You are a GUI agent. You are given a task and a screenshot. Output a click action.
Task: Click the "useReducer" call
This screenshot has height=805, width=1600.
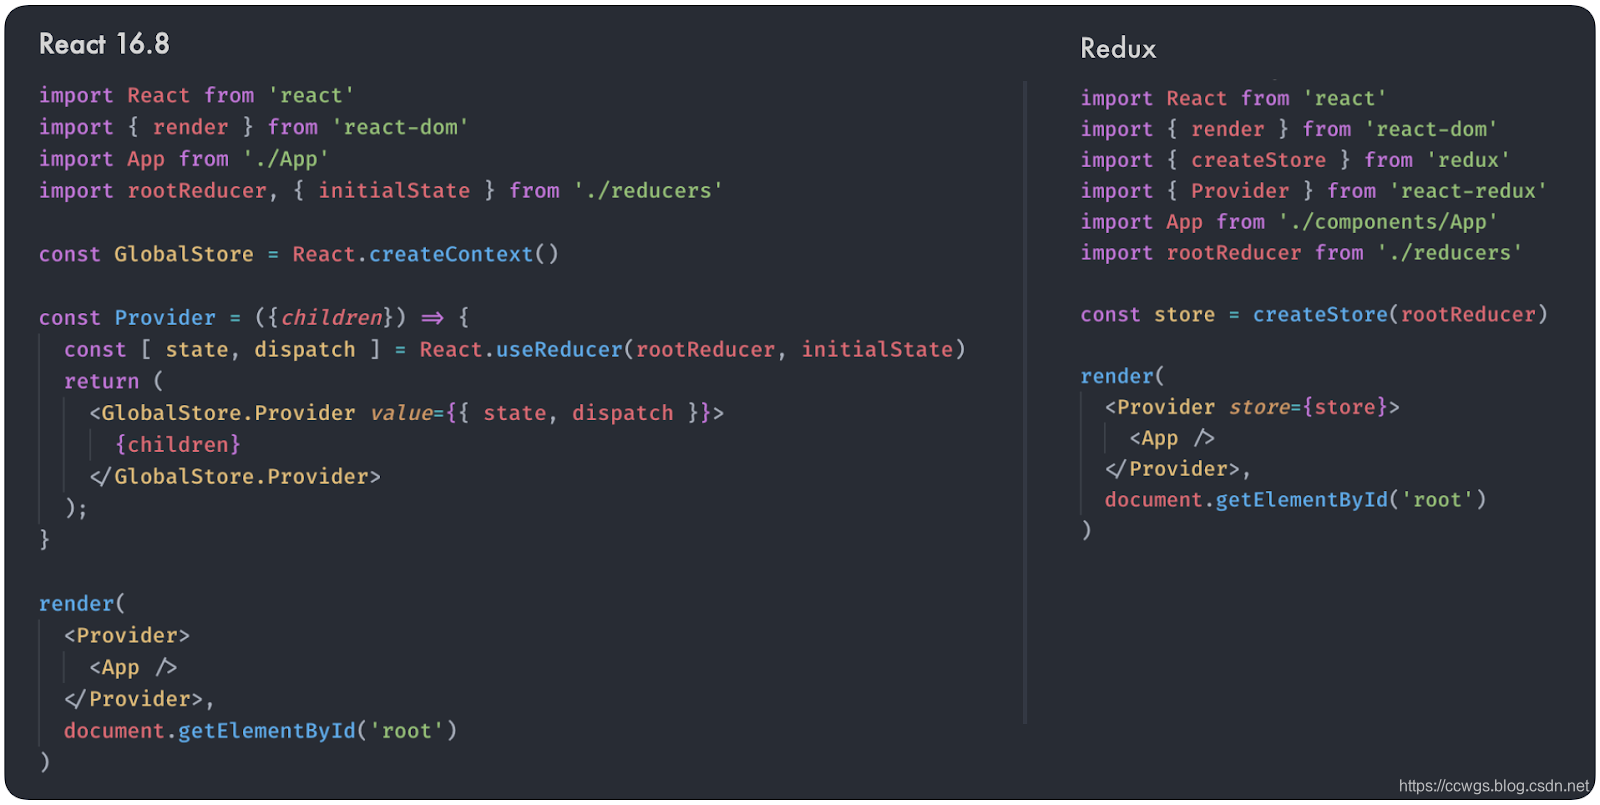click(559, 349)
